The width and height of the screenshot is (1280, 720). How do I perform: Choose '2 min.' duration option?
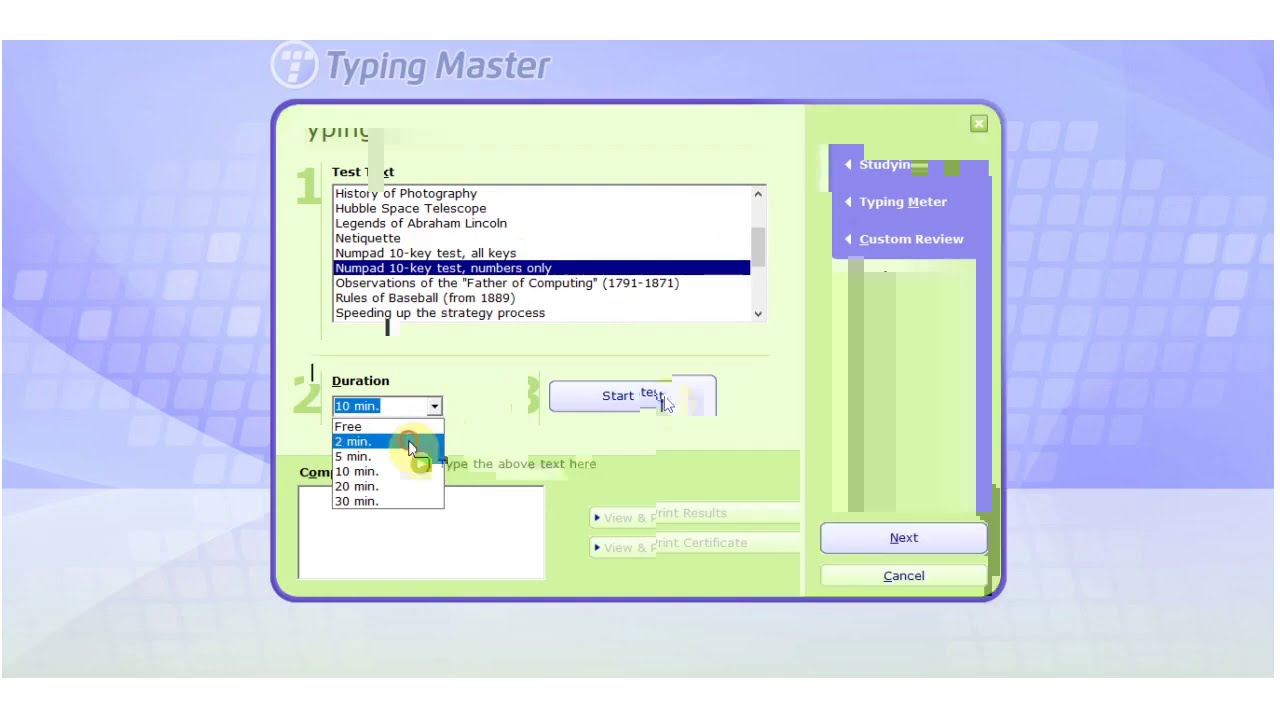tap(388, 441)
